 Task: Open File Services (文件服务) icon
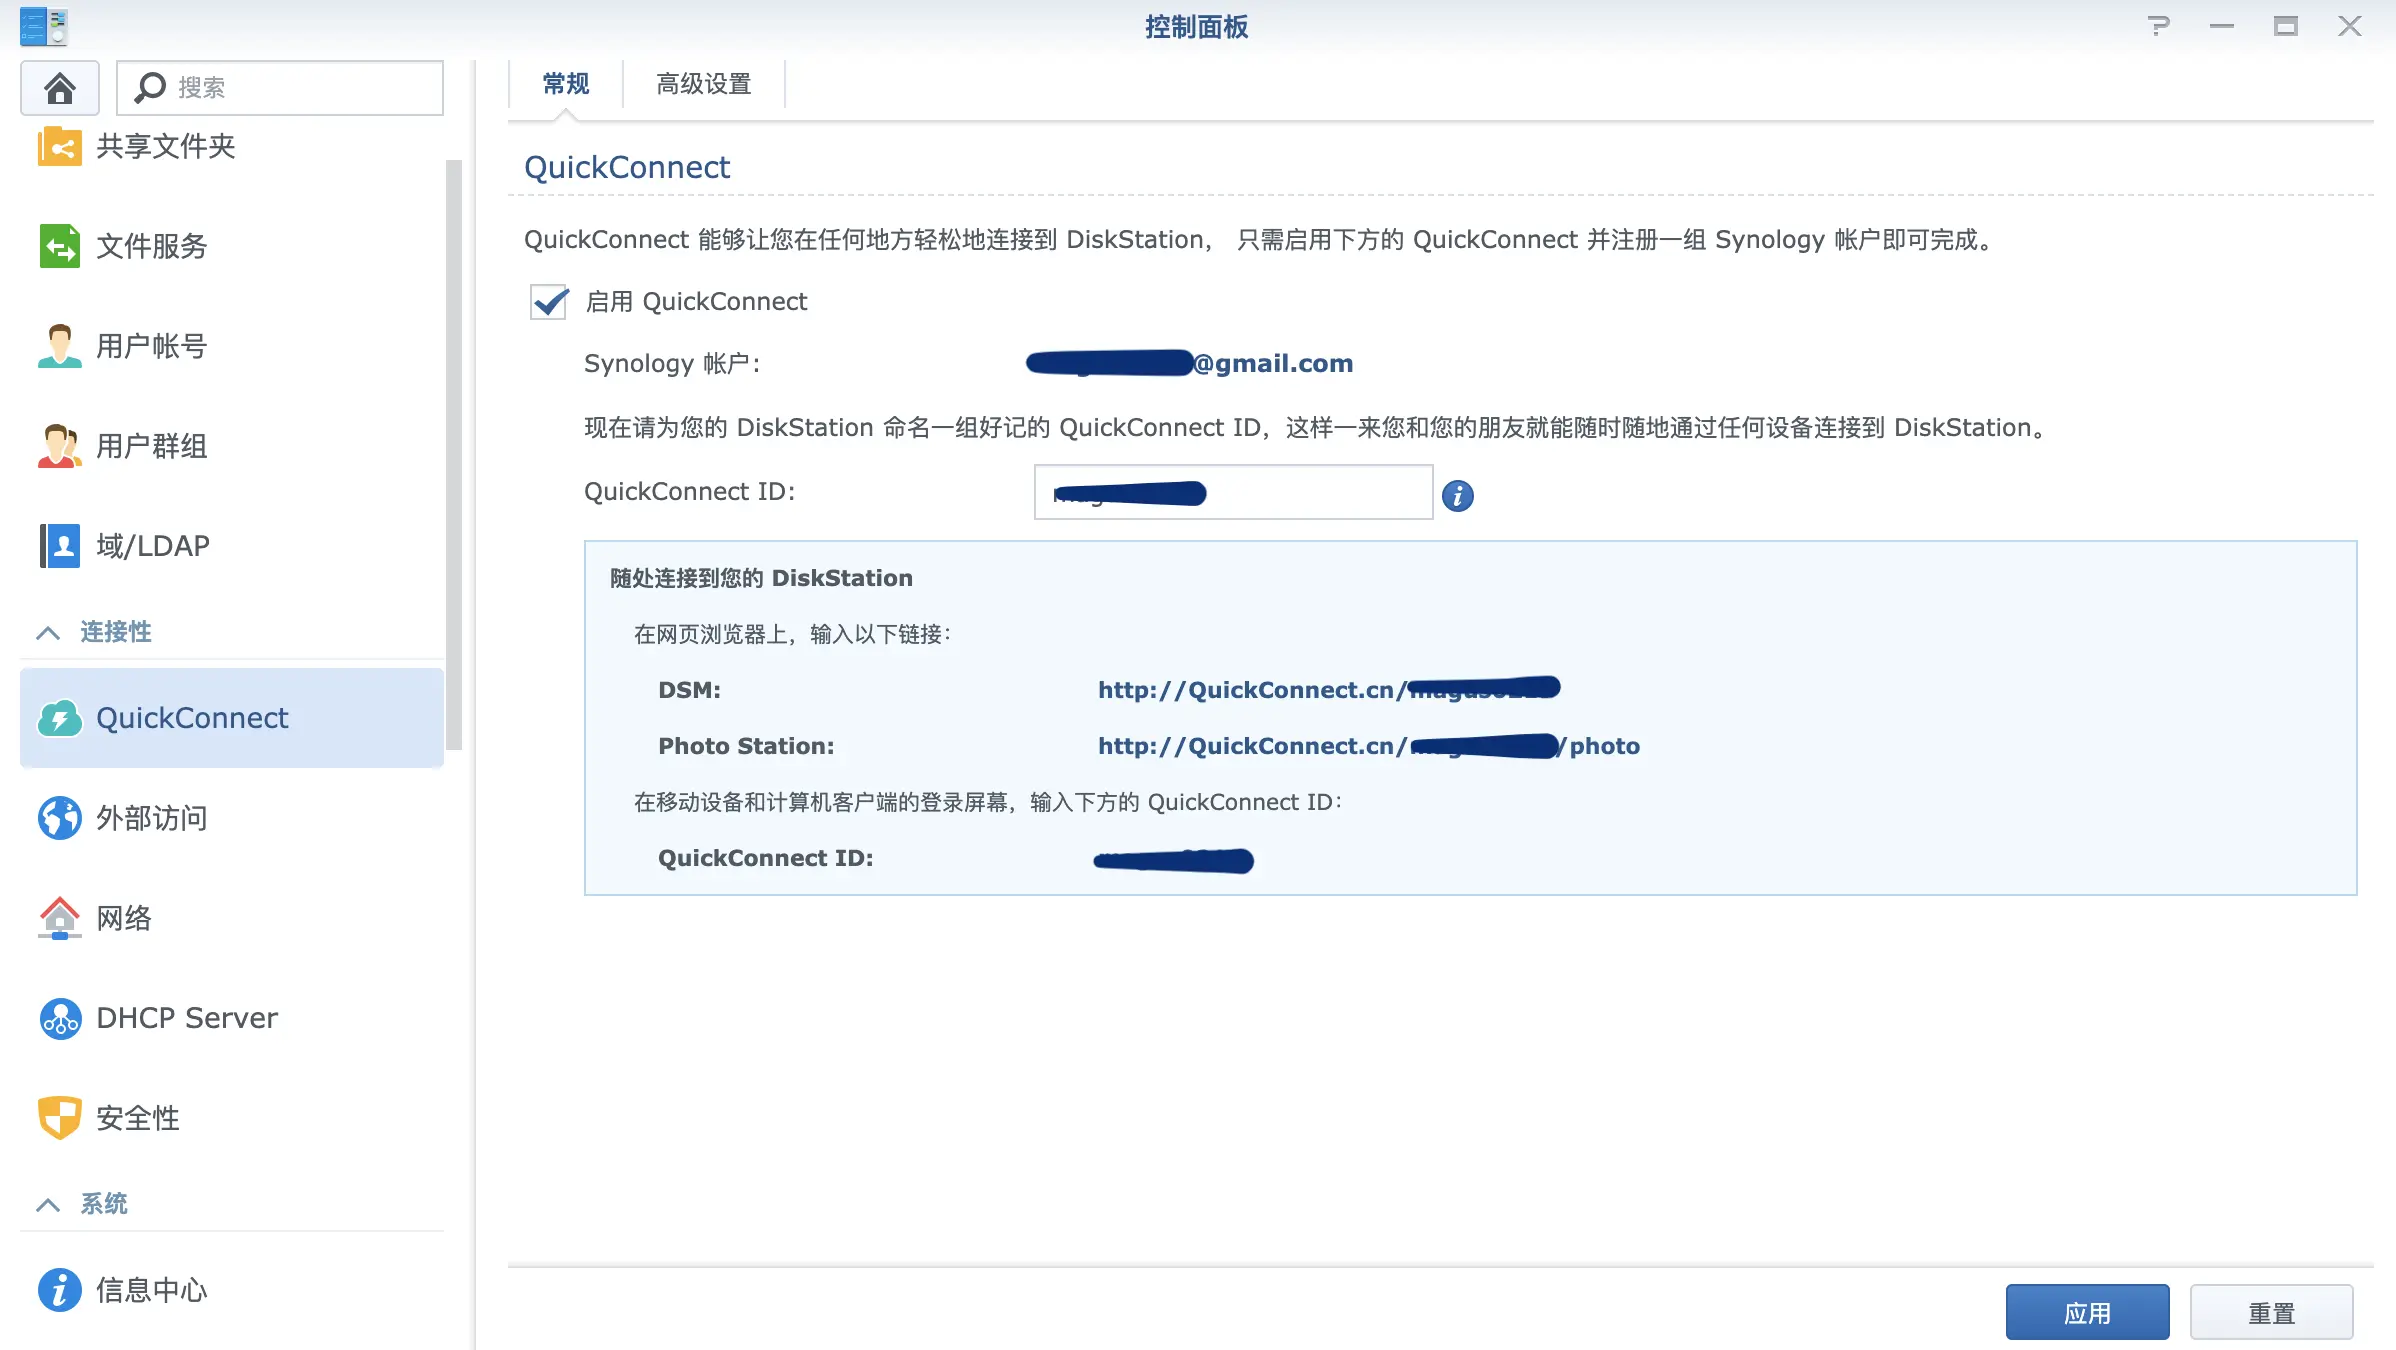click(x=59, y=246)
